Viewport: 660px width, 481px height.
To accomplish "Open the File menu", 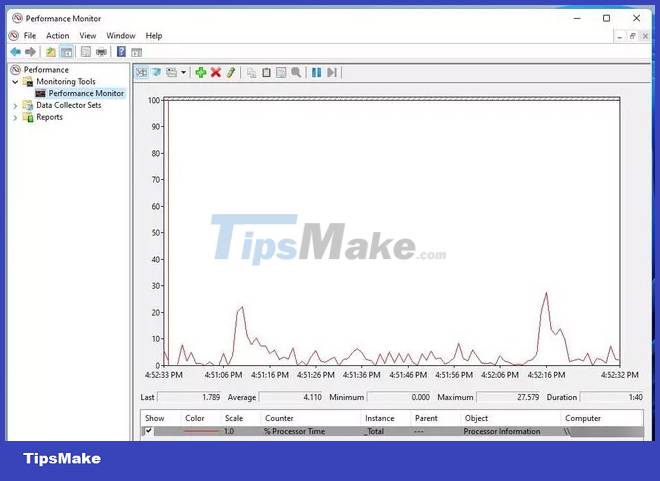I will tap(30, 36).
